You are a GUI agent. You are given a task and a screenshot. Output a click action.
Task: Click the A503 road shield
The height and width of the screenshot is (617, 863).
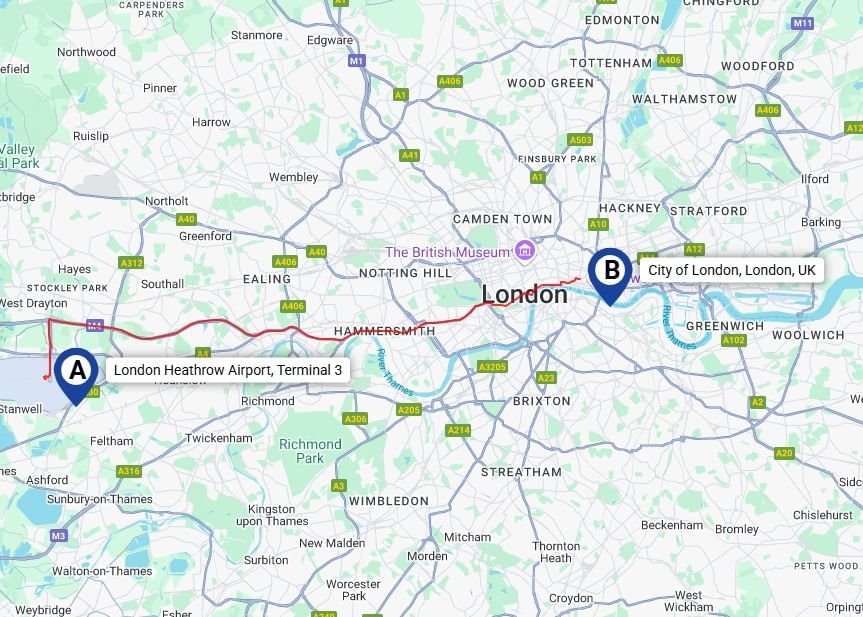[580, 140]
